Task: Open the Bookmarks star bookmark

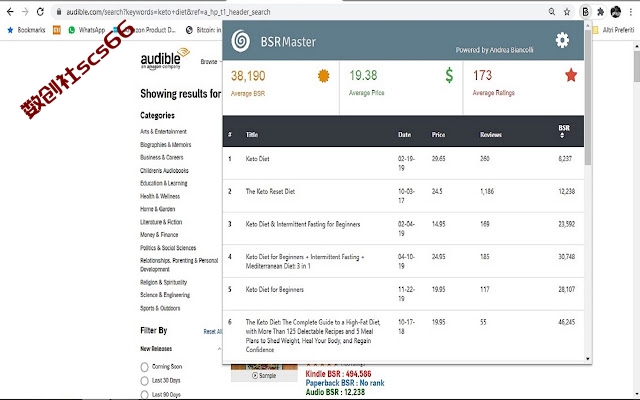Action: coord(26,30)
